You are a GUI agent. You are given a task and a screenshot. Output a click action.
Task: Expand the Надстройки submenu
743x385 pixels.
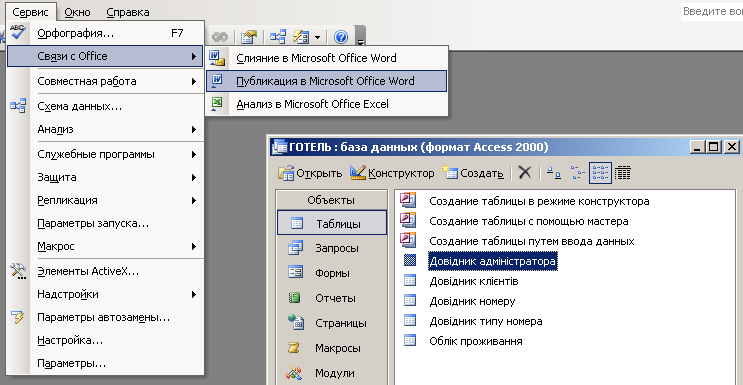[x=105, y=294]
